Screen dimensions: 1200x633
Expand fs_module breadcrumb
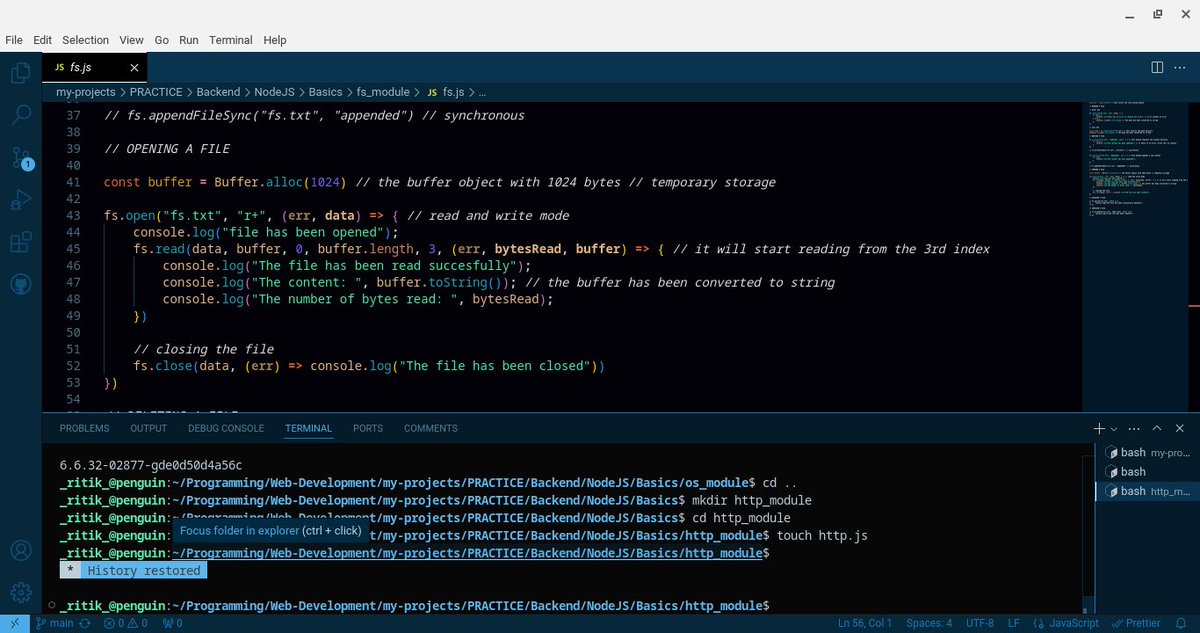(x=384, y=91)
